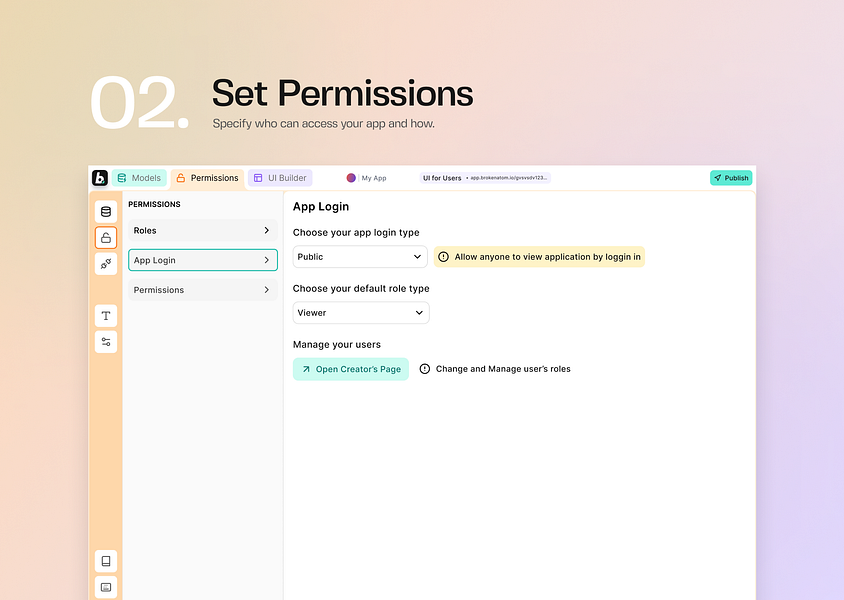The height and width of the screenshot is (600, 844).
Task: Click the Brokenatom logo icon
Action: 100,178
